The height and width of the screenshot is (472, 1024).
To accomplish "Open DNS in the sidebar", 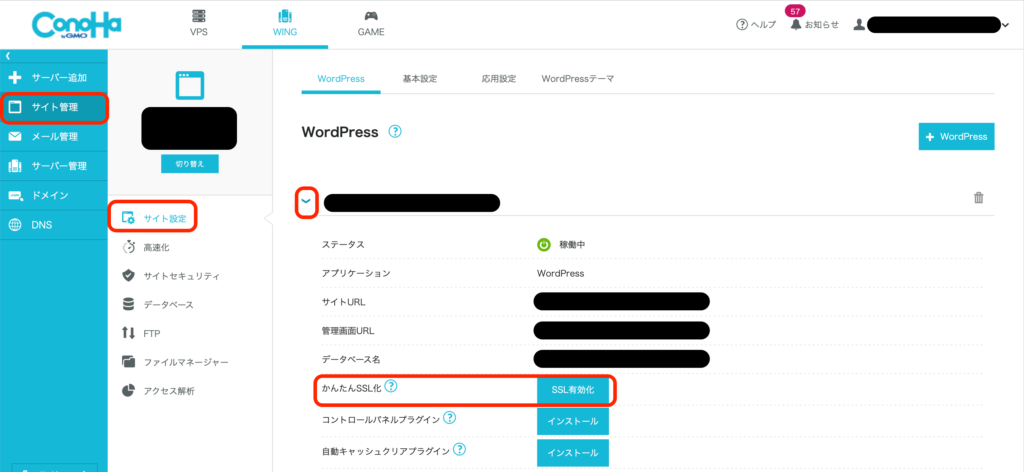I will [x=54, y=225].
